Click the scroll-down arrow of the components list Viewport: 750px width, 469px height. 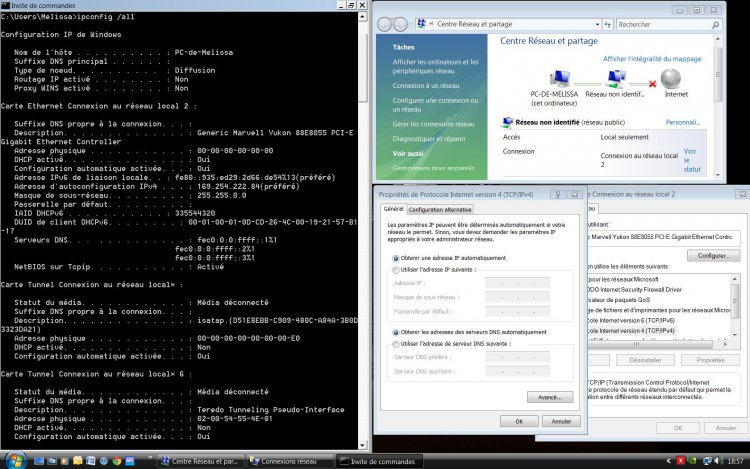click(x=734, y=335)
